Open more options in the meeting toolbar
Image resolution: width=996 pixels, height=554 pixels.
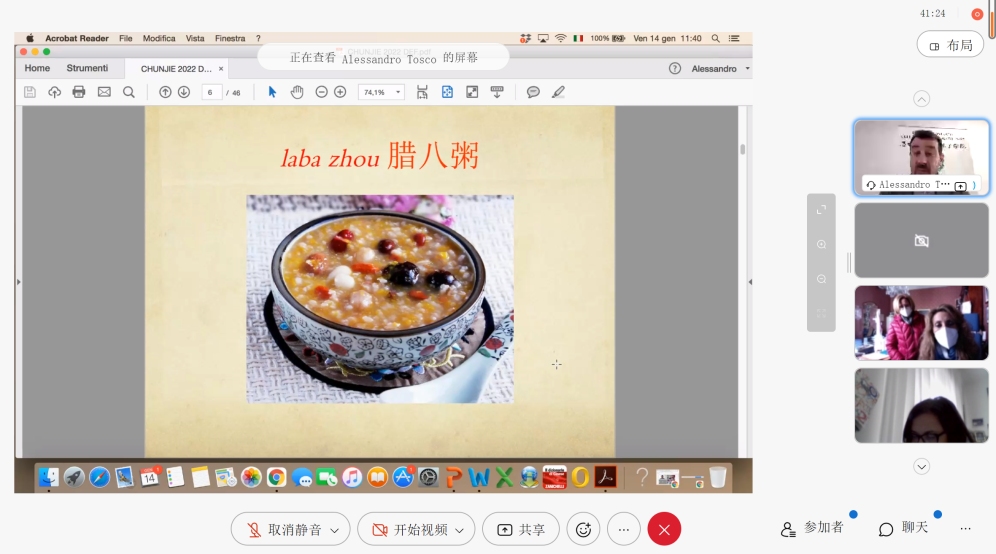[x=624, y=529]
